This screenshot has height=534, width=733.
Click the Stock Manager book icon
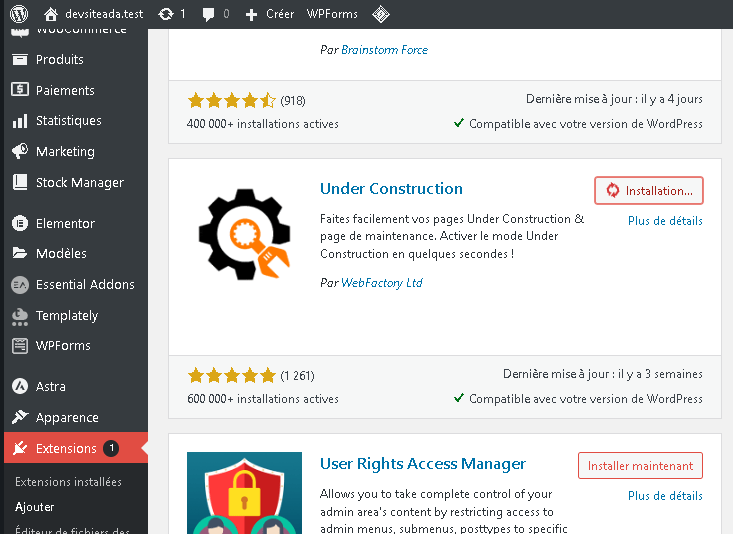pos(20,182)
